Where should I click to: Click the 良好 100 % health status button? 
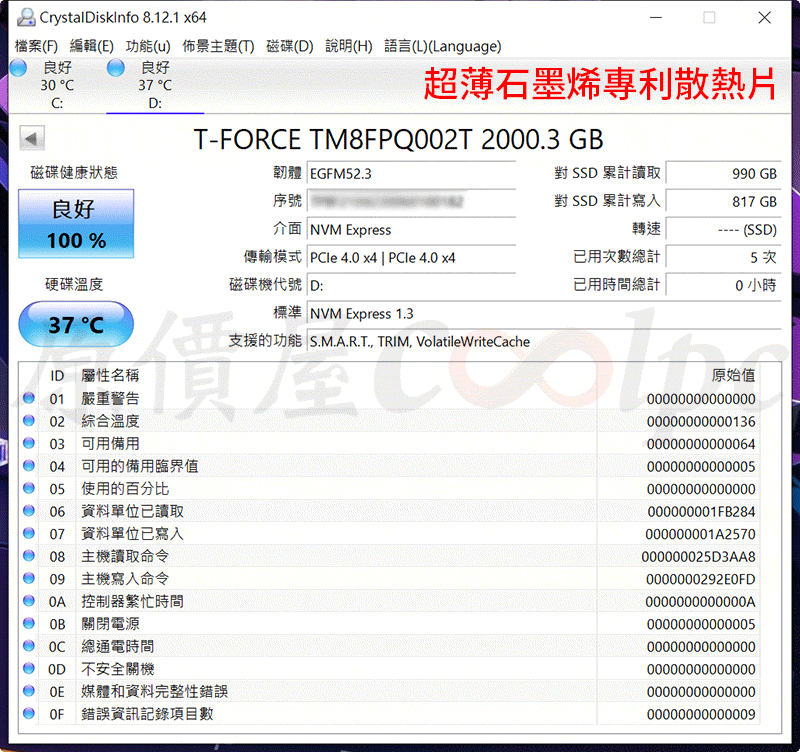(x=76, y=224)
